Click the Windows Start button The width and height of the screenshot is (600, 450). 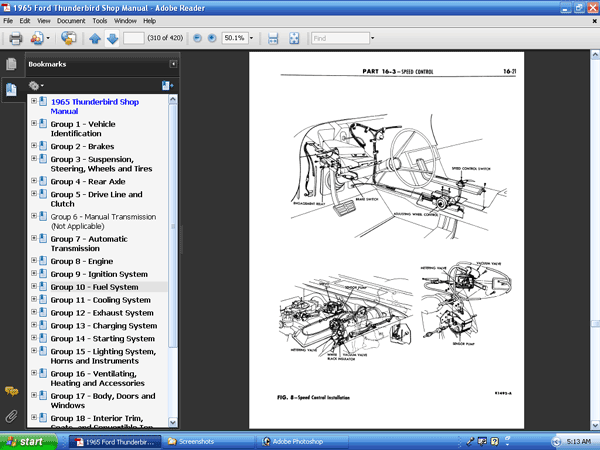[29, 442]
